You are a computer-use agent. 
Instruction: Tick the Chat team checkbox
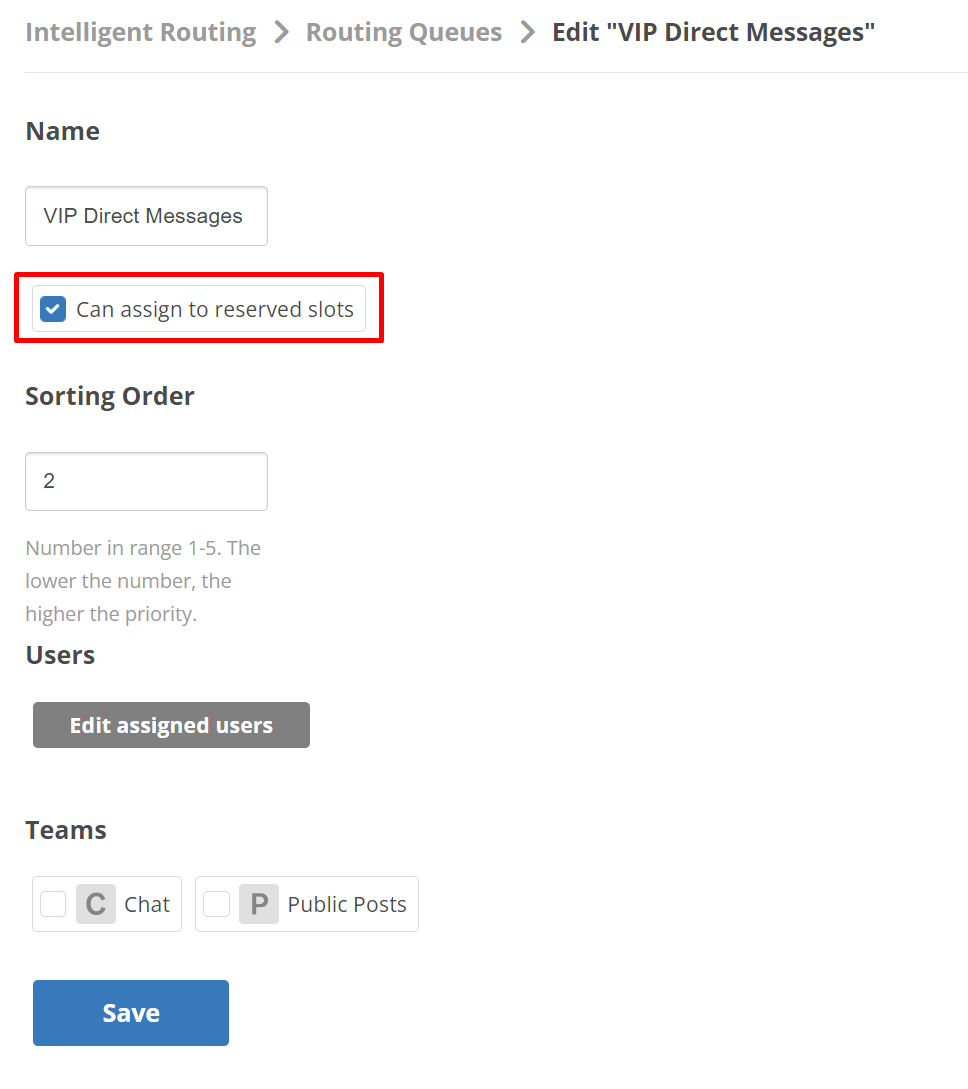click(x=53, y=904)
